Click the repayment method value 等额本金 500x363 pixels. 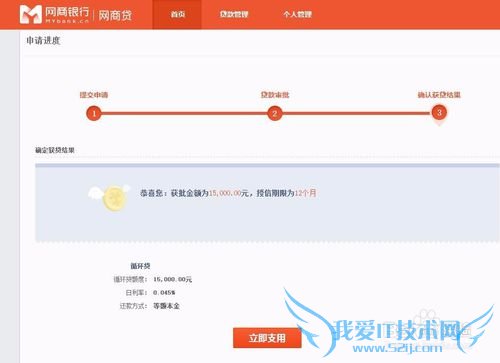click(x=166, y=306)
